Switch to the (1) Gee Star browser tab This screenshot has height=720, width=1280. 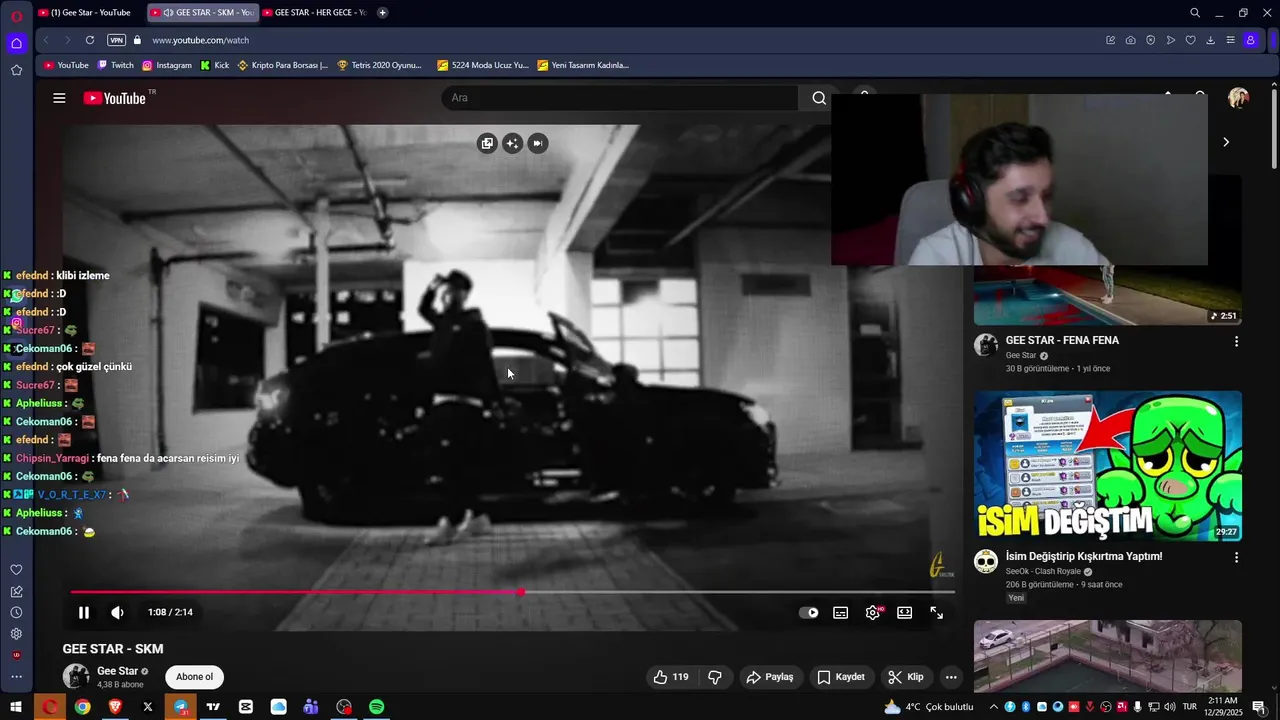88,13
